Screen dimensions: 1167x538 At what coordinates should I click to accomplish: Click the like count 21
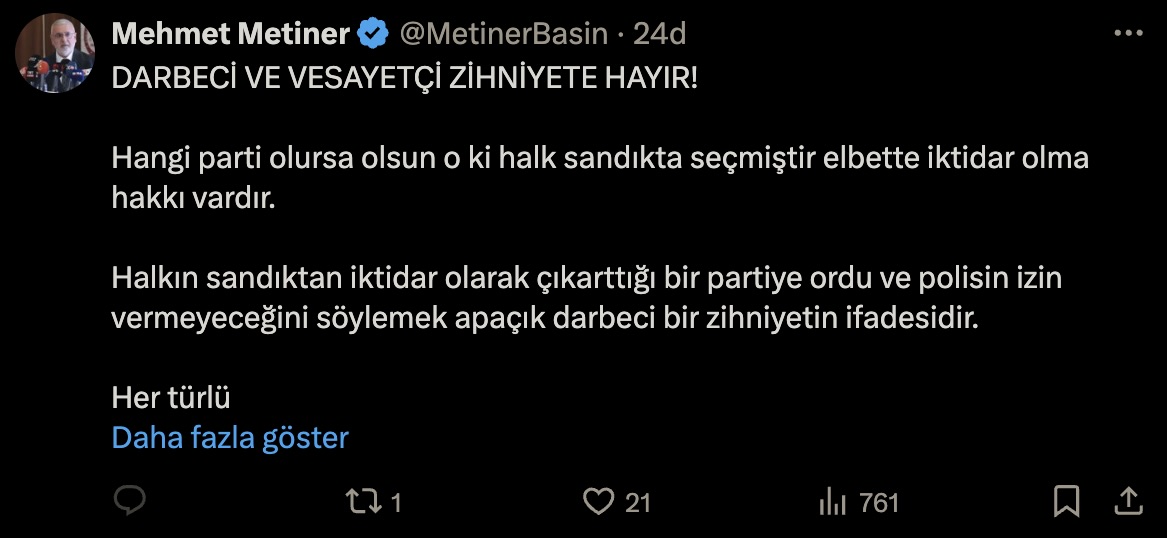tap(638, 502)
